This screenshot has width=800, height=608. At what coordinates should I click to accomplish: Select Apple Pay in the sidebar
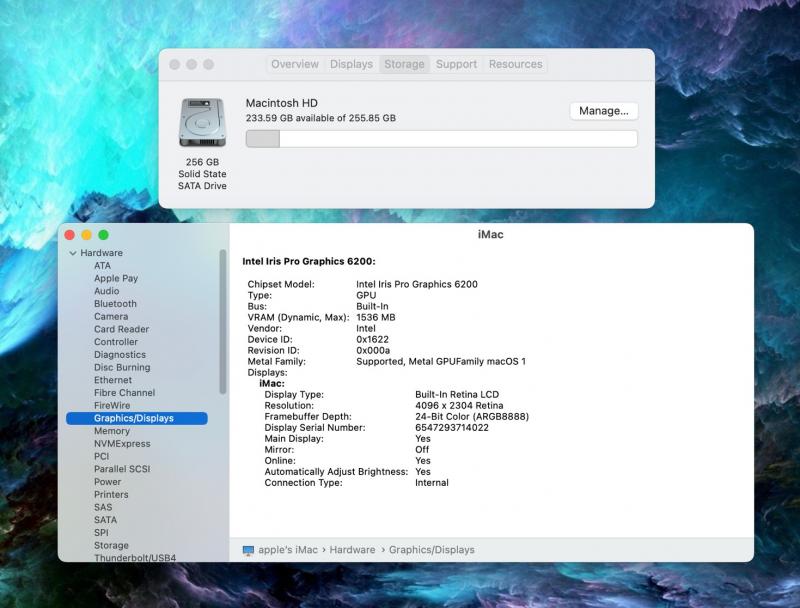[x=116, y=278]
